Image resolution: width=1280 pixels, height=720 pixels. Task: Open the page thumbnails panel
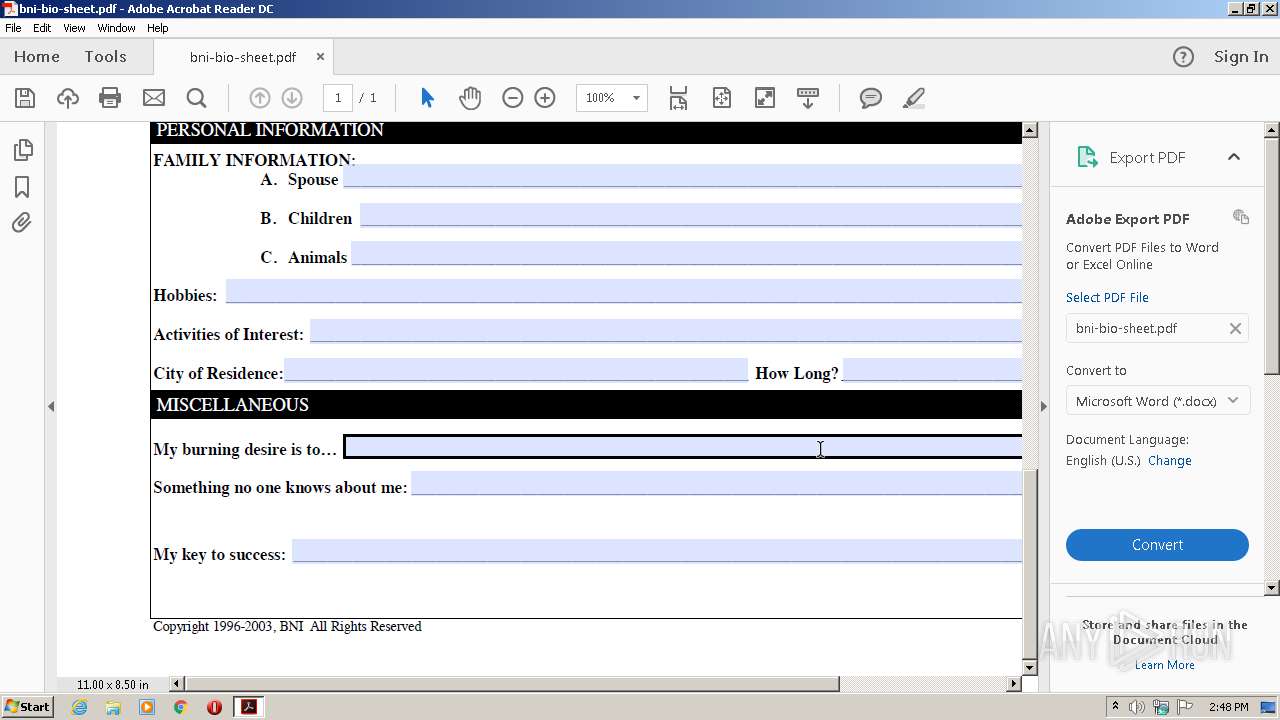(x=22, y=150)
